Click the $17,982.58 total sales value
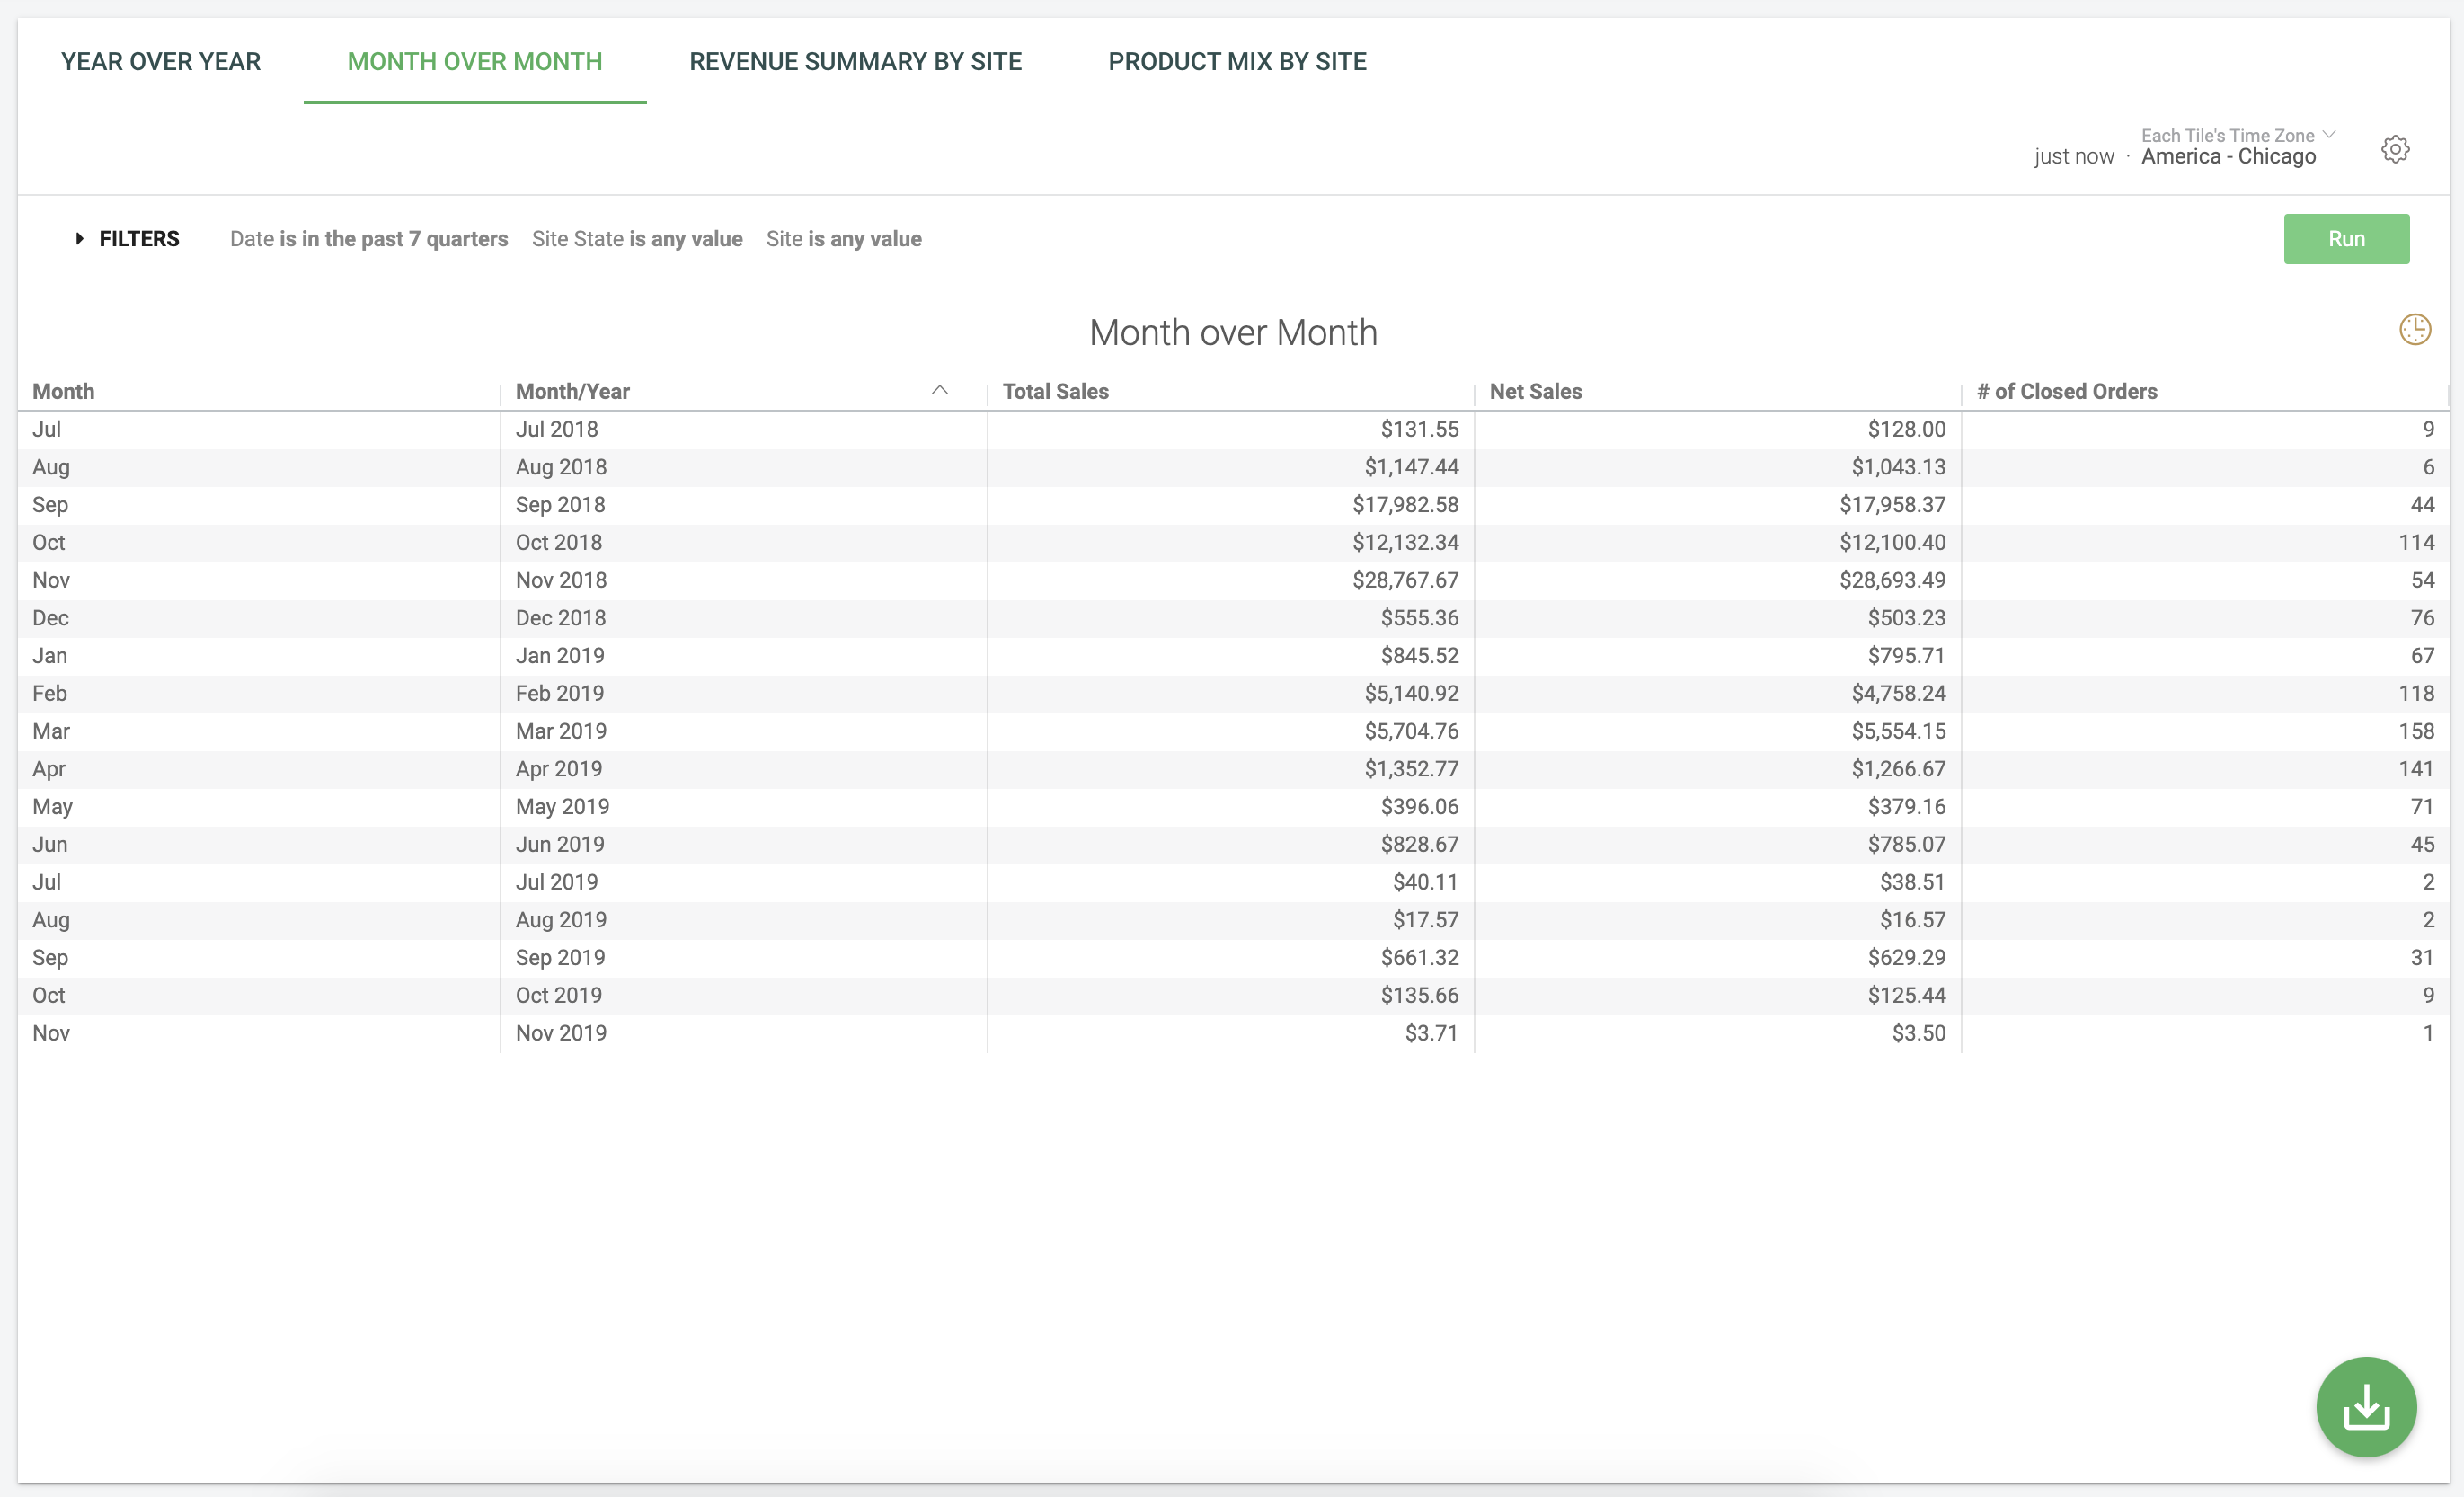 click(1405, 505)
